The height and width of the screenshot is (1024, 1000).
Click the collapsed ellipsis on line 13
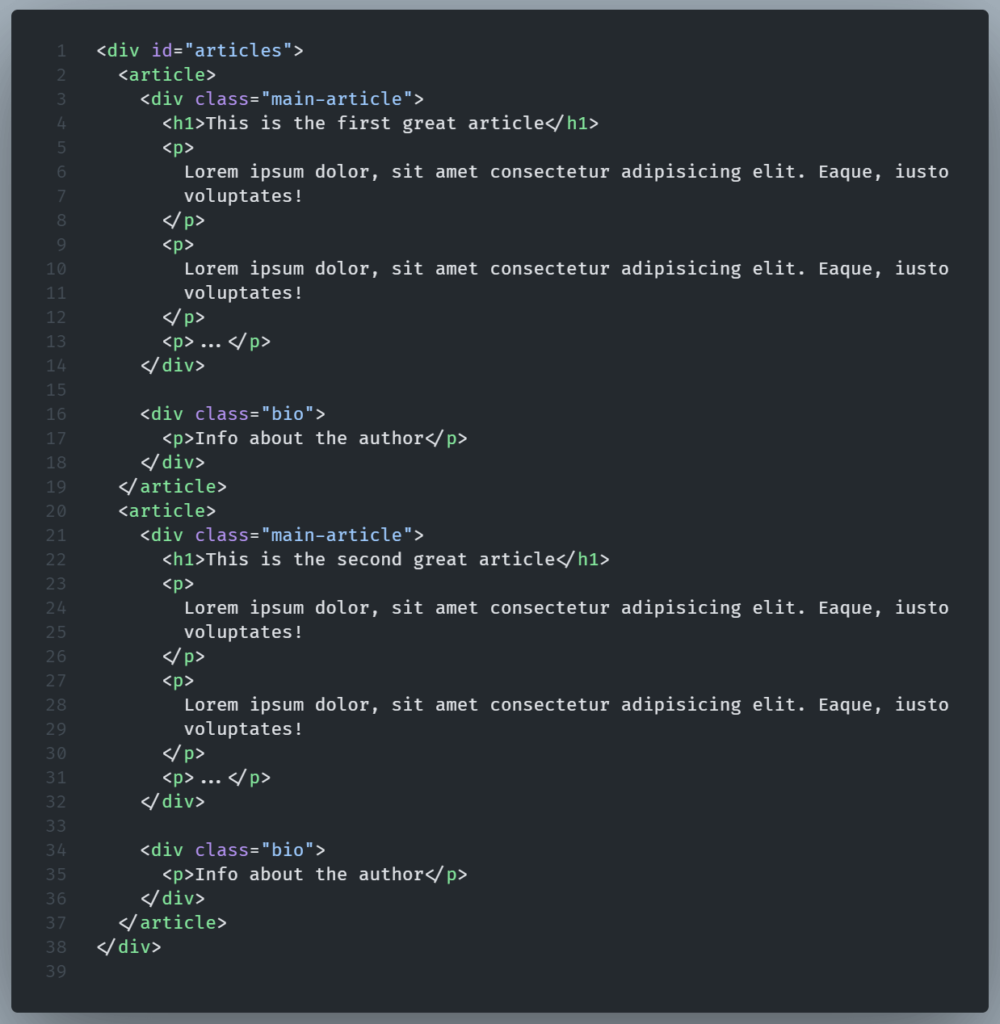coord(210,342)
